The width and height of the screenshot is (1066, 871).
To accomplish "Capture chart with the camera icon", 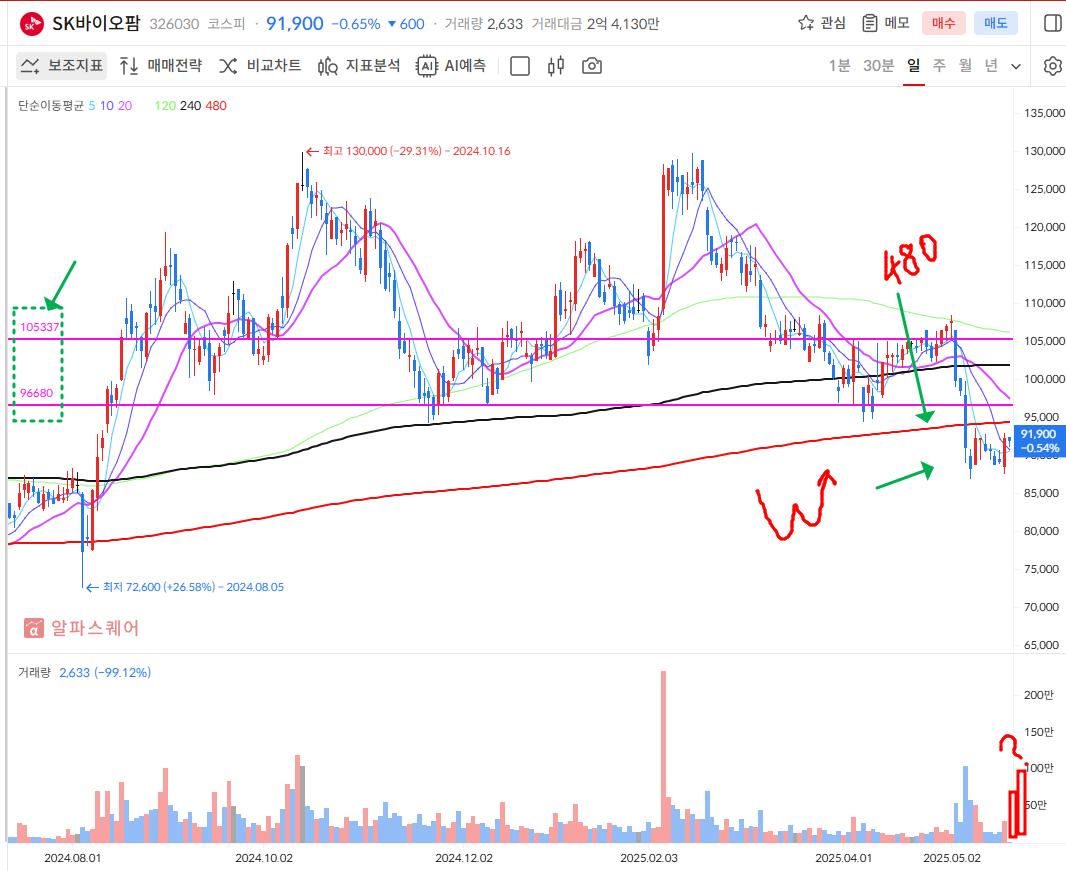I will 591,66.
